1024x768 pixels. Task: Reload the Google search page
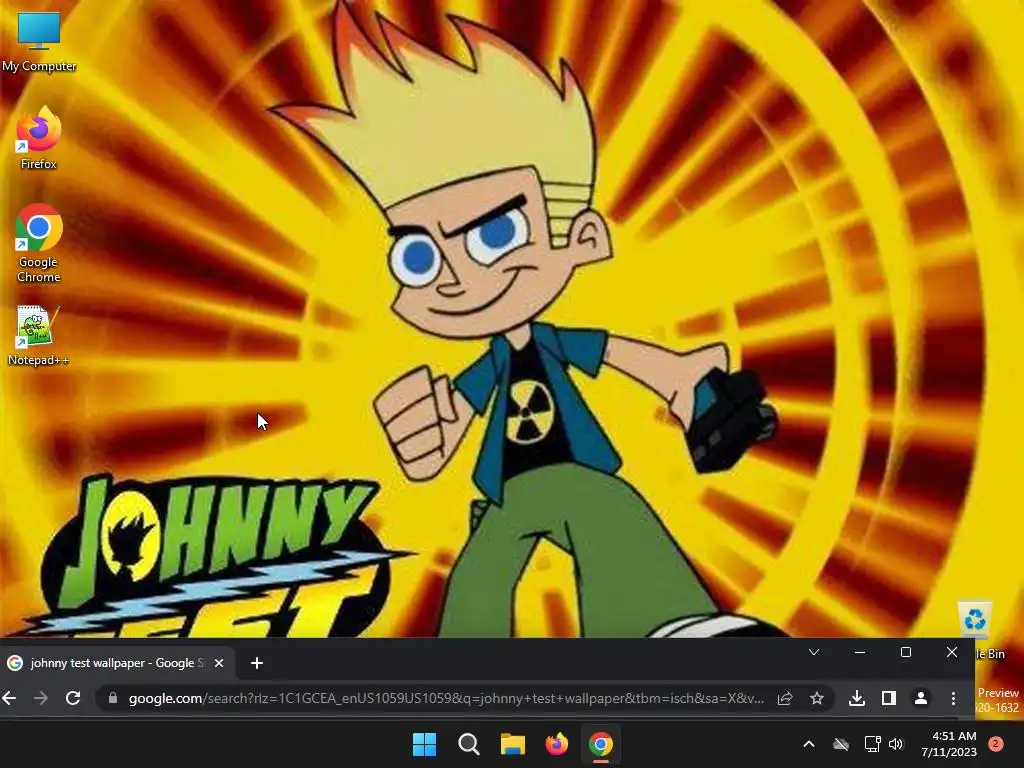tap(72, 698)
